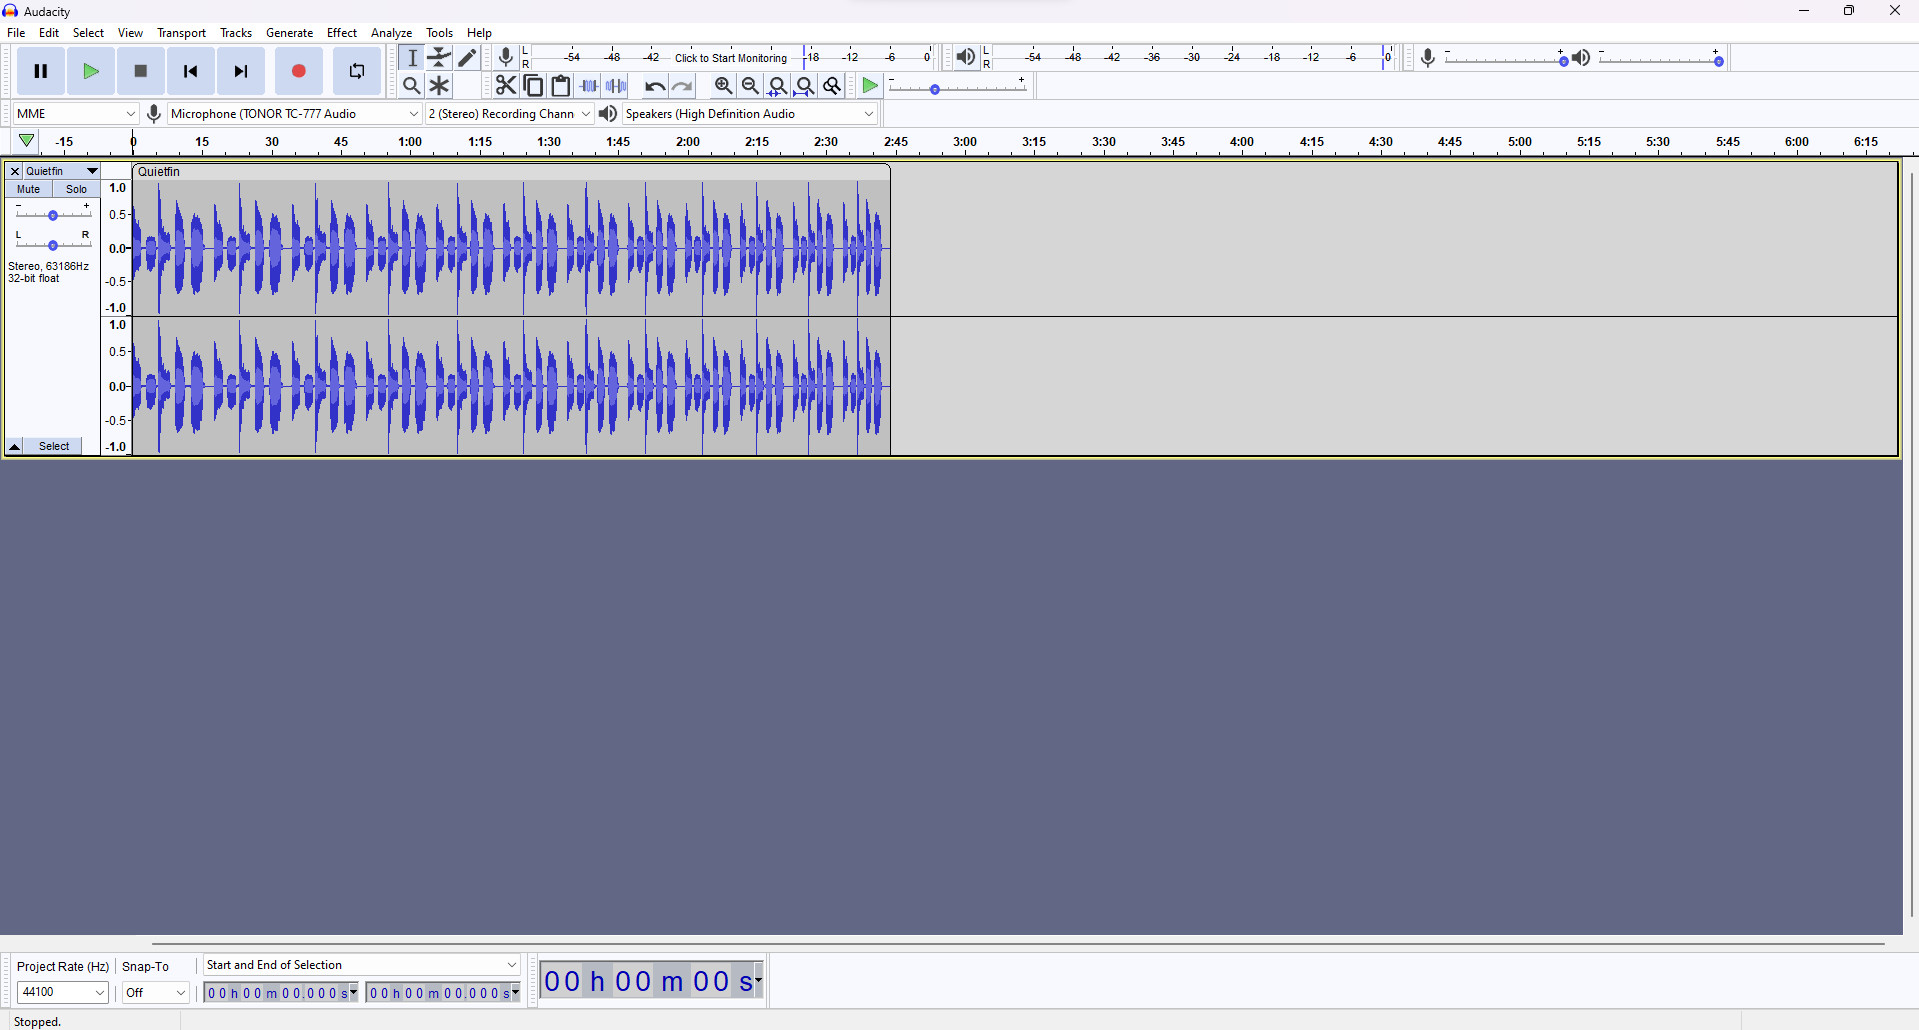Open the MME audio host dropdown
This screenshot has height=1030, width=1919.
[75, 114]
